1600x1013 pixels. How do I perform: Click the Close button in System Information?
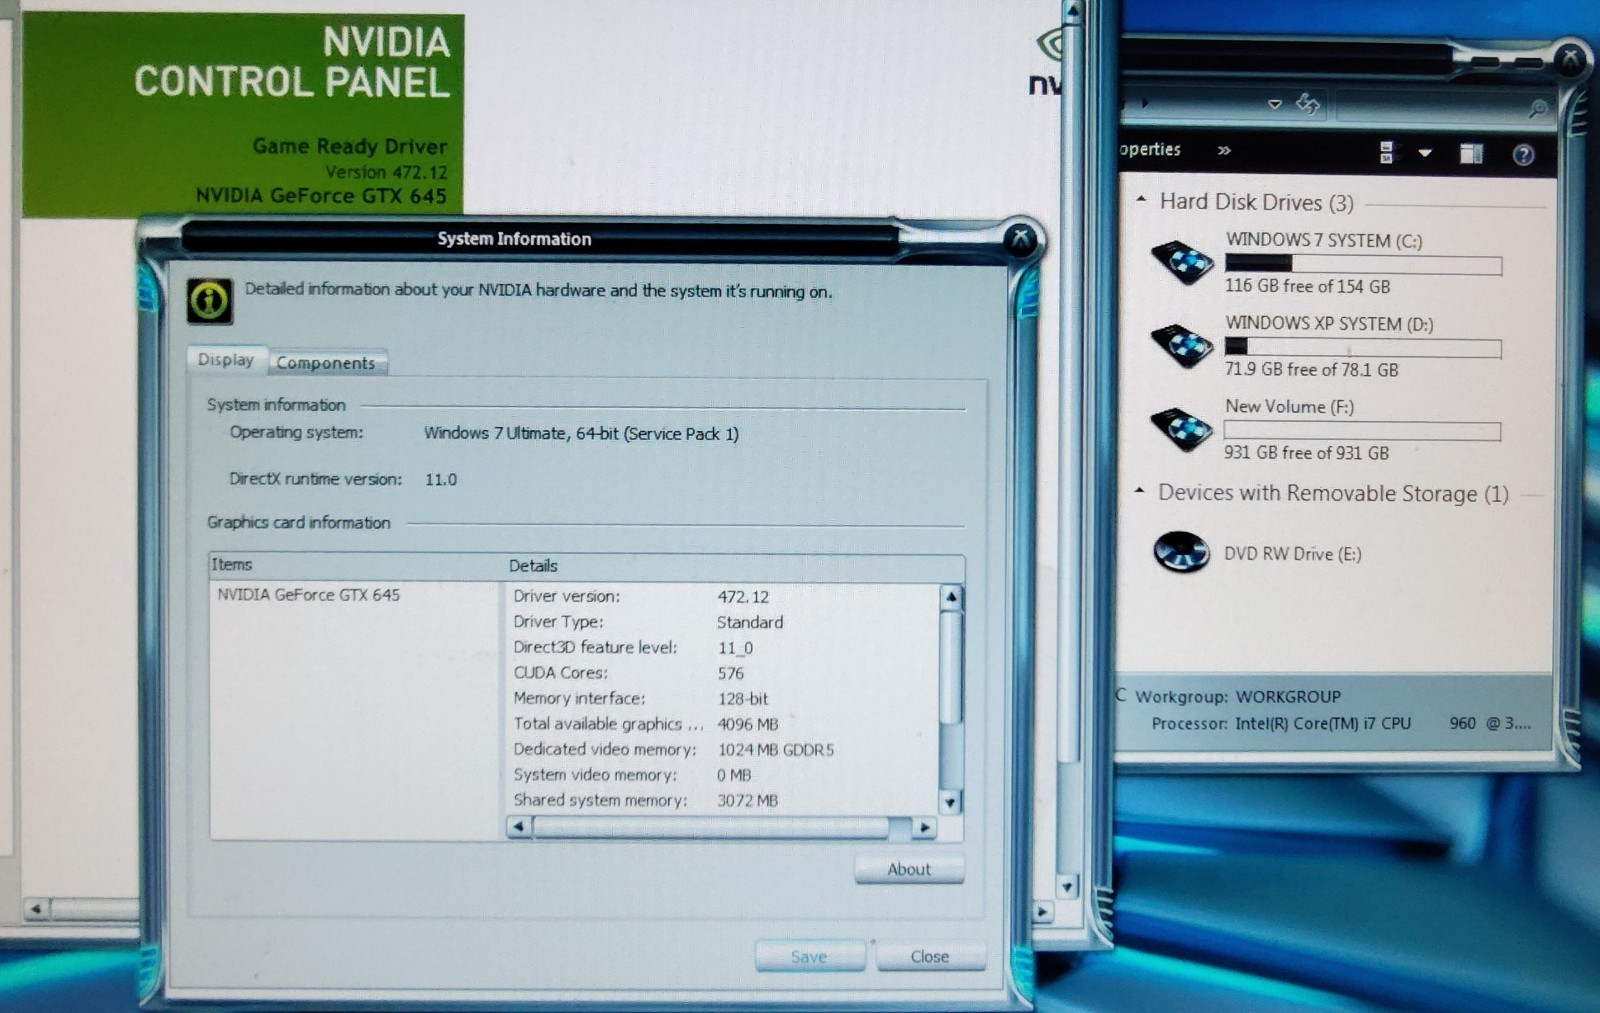click(930, 956)
